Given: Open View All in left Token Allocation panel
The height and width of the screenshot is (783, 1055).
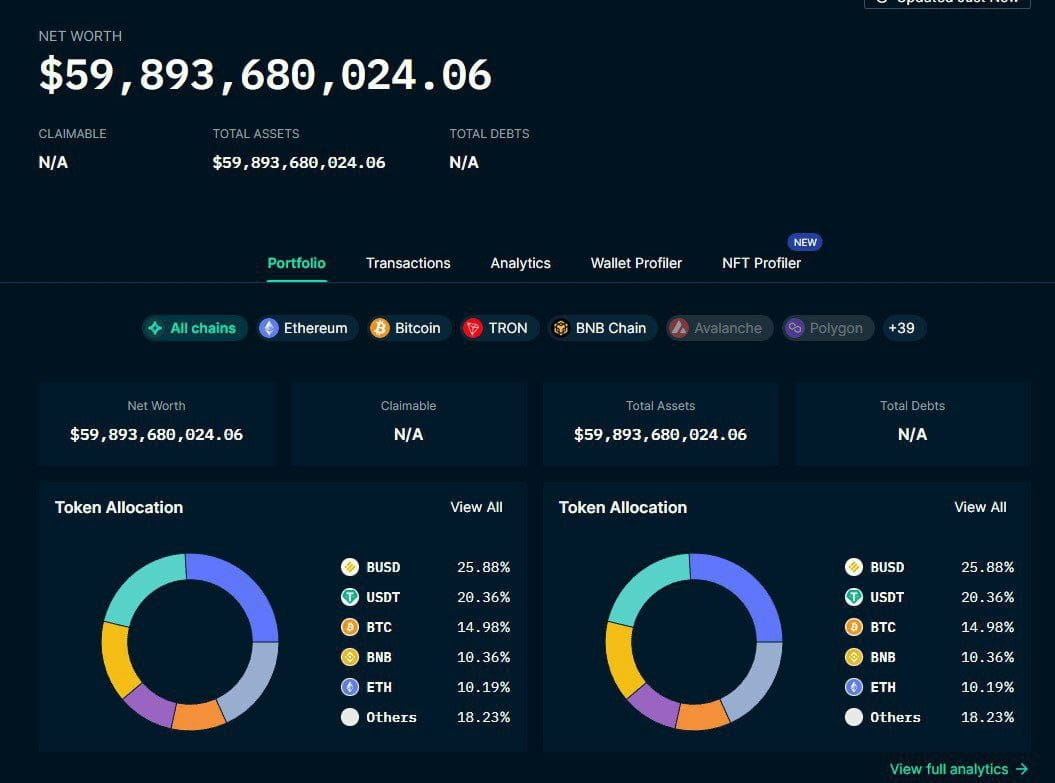Looking at the screenshot, I should tap(476, 507).
